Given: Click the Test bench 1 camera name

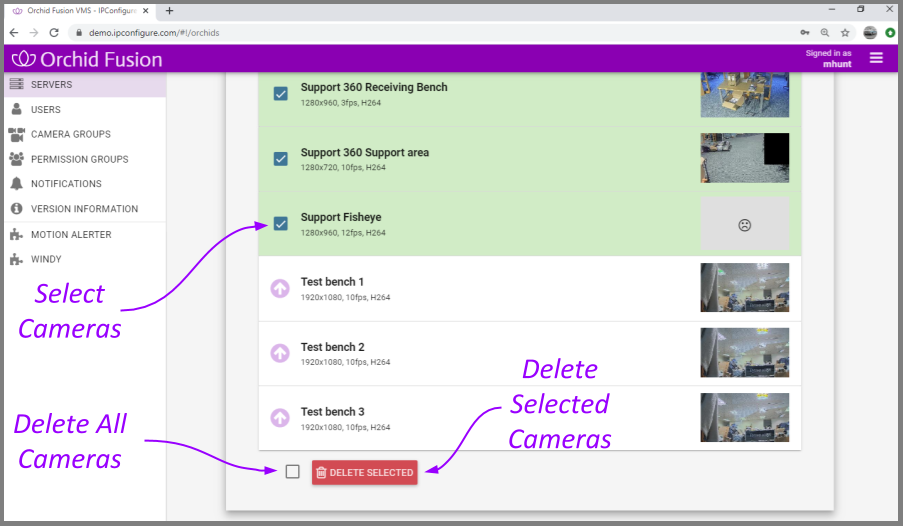Looking at the screenshot, I should click(332, 282).
